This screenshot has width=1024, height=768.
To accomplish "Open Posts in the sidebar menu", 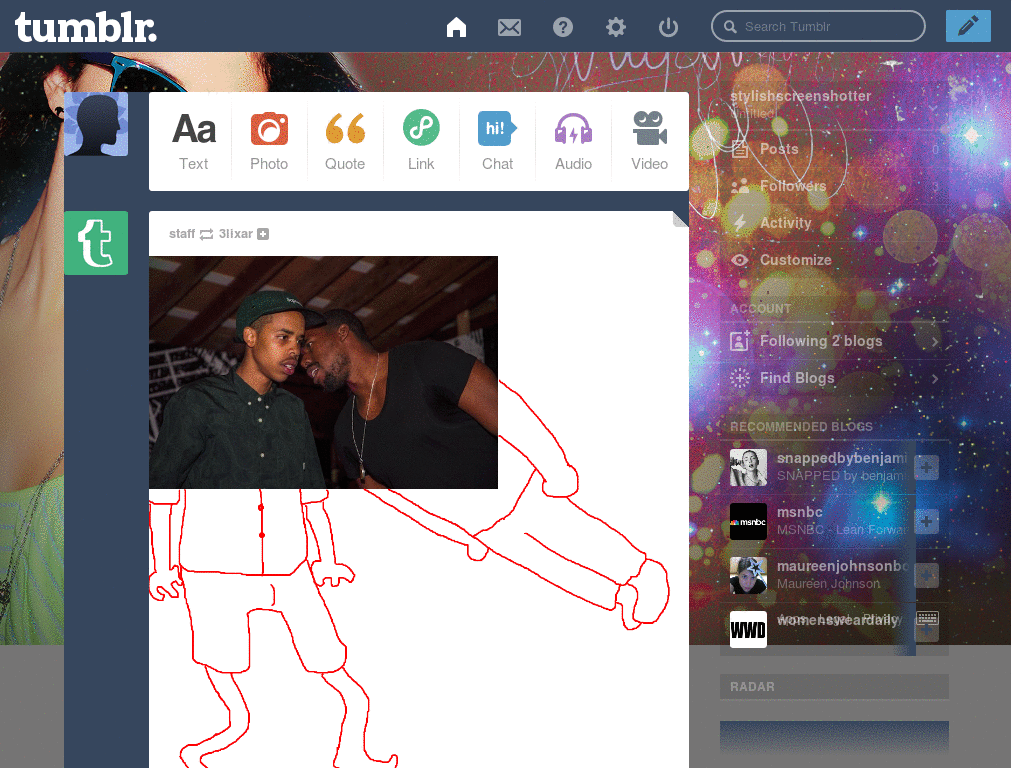I will pos(779,149).
